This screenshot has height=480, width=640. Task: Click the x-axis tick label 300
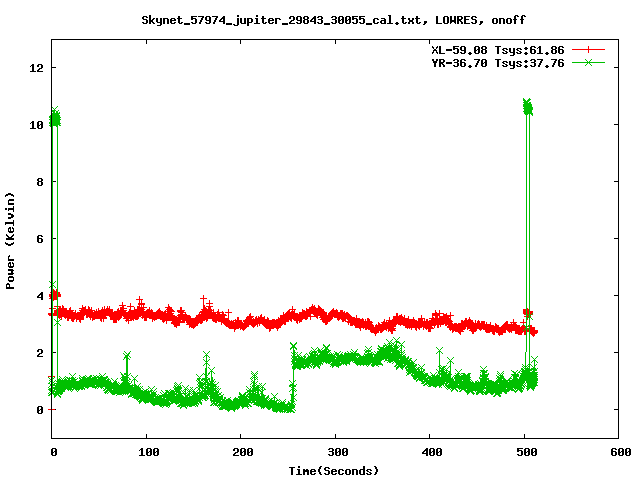tap(338, 452)
